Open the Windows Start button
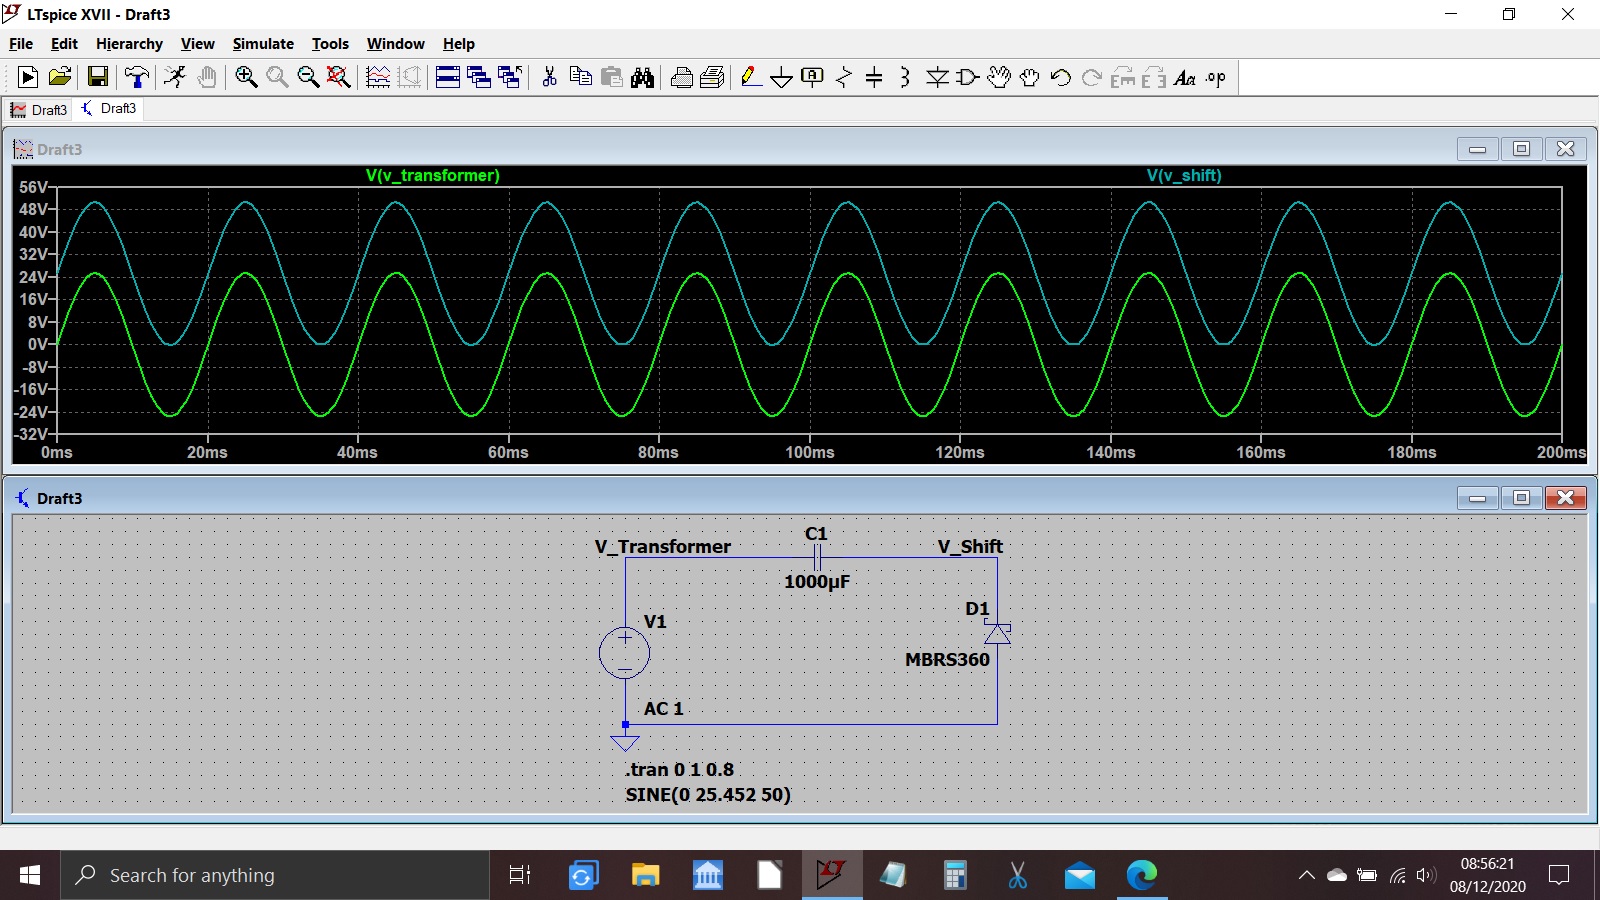The image size is (1600, 900). 30,876
